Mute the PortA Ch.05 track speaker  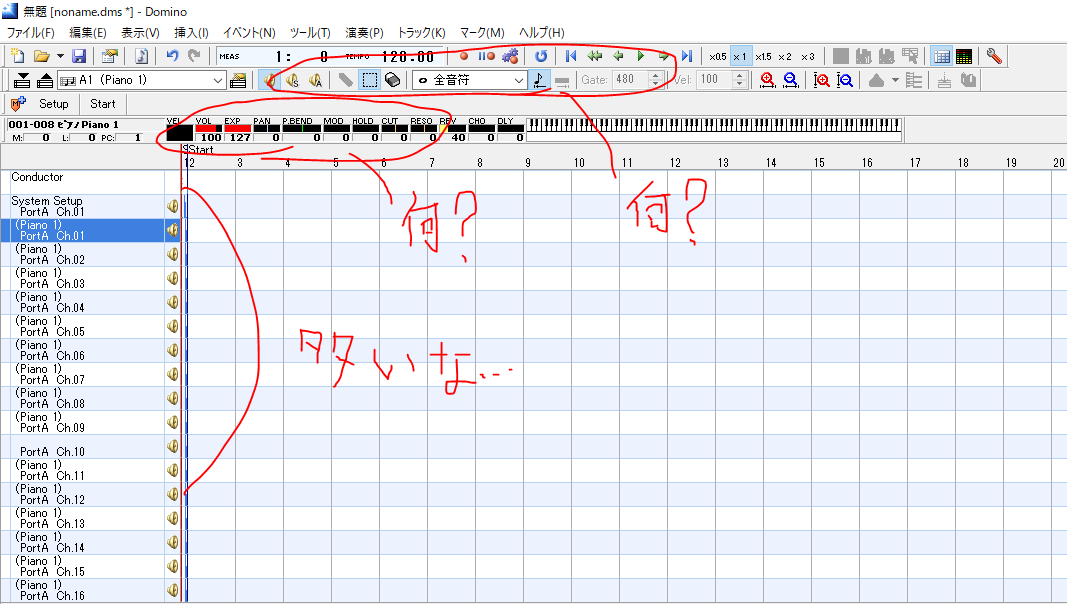pos(173,326)
